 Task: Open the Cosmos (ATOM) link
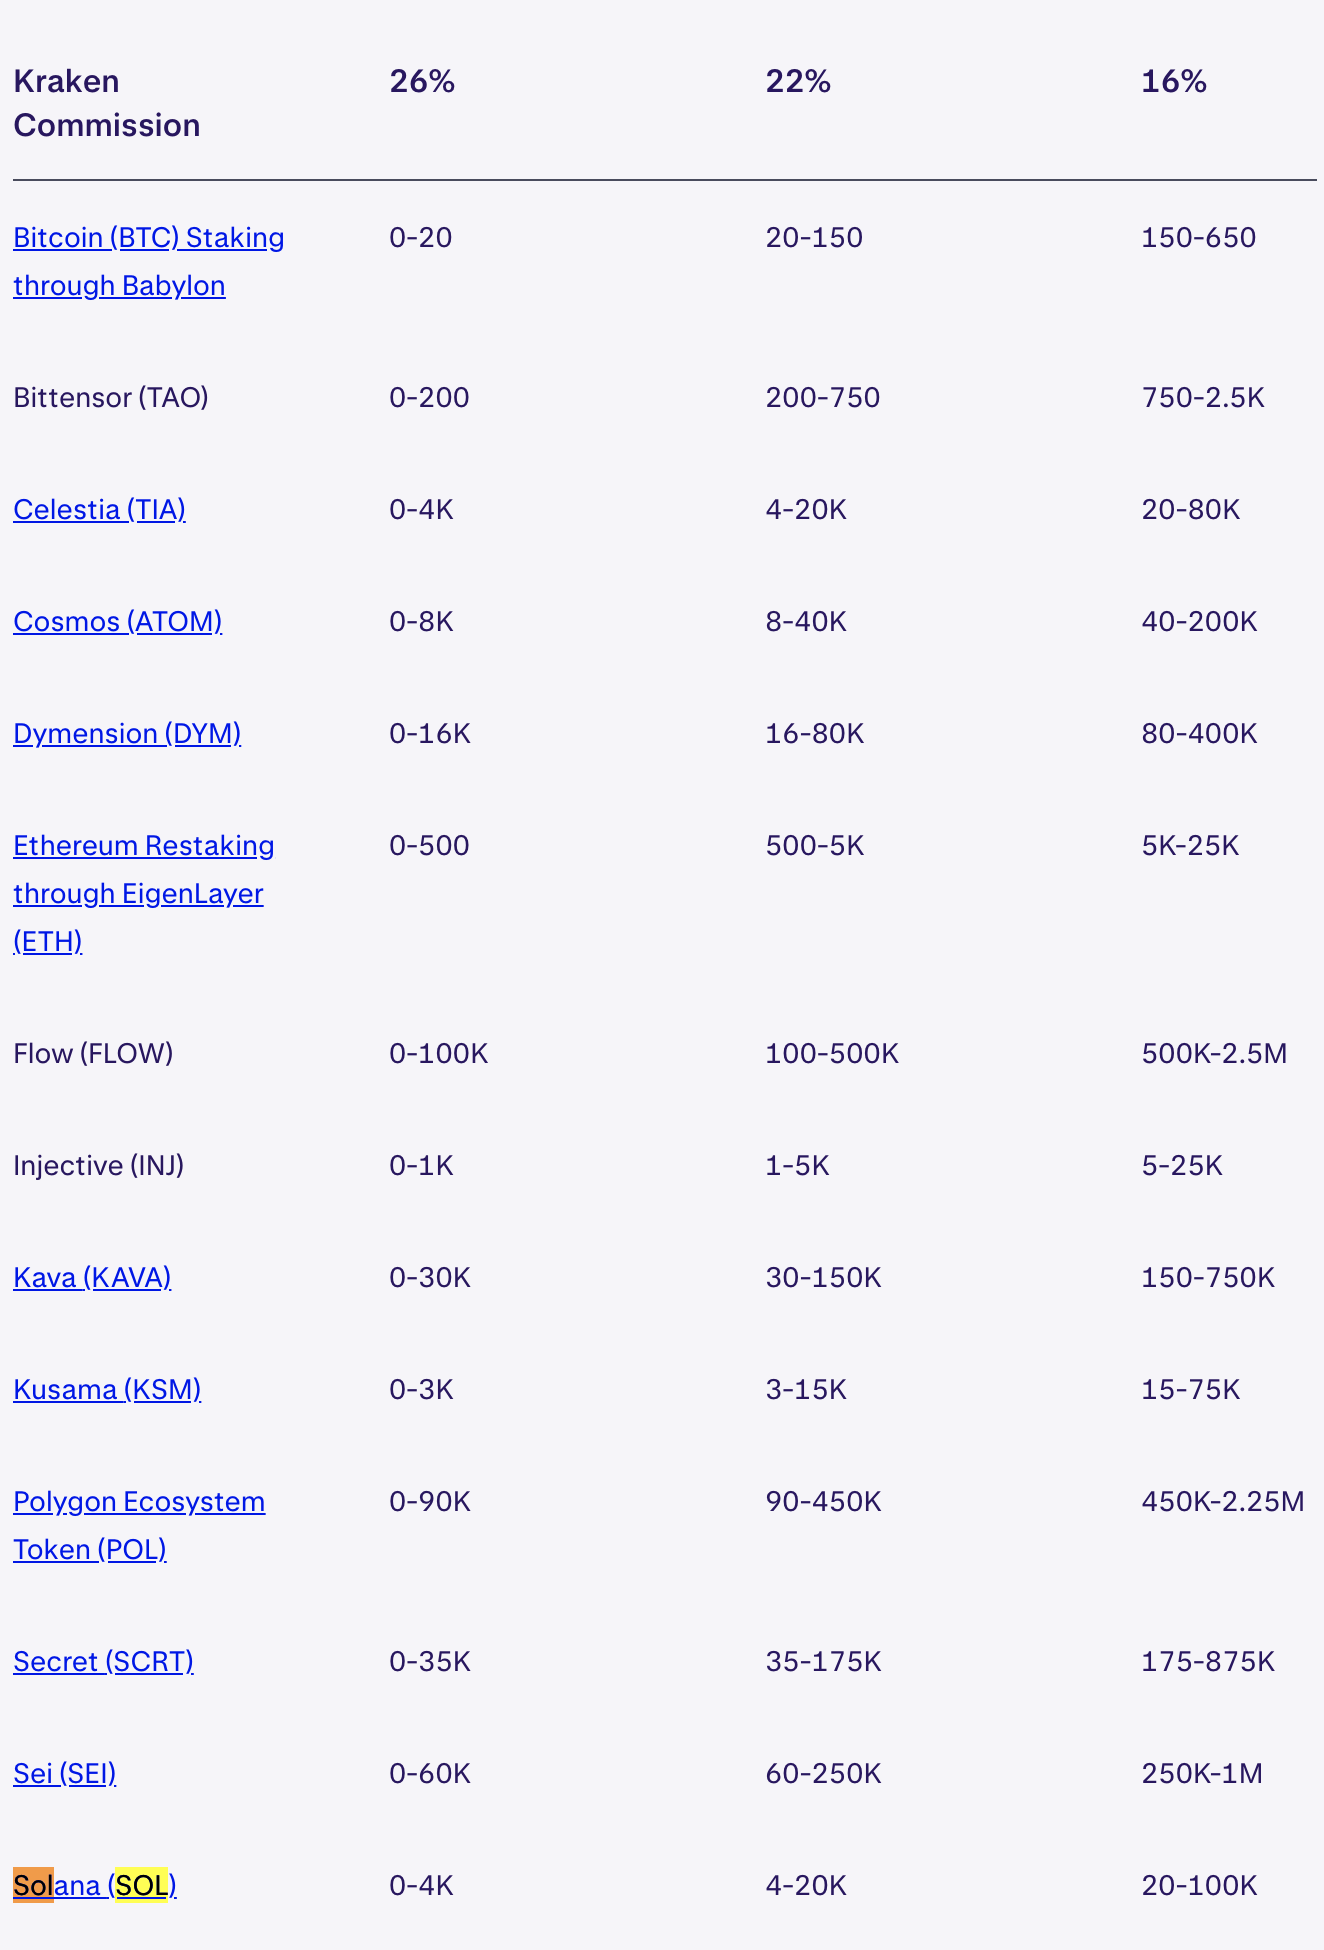(117, 622)
